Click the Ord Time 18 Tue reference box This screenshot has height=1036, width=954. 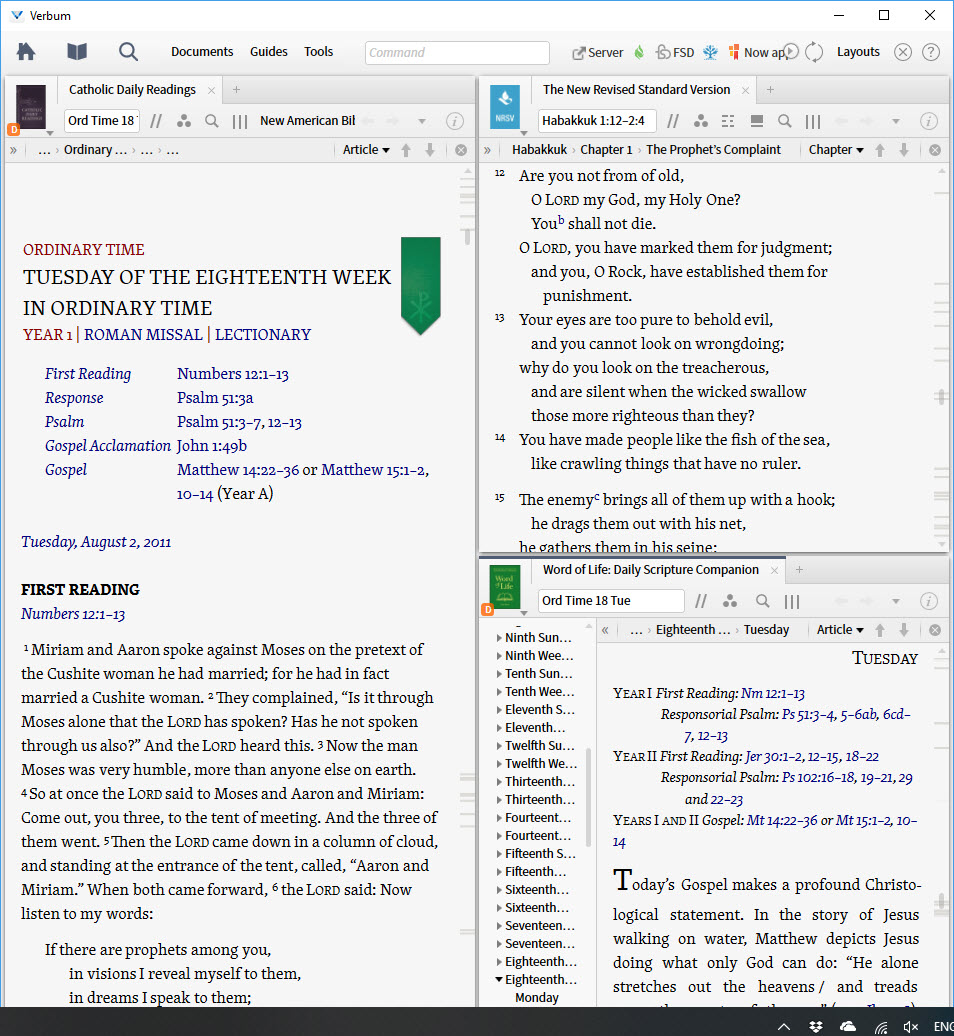(611, 601)
